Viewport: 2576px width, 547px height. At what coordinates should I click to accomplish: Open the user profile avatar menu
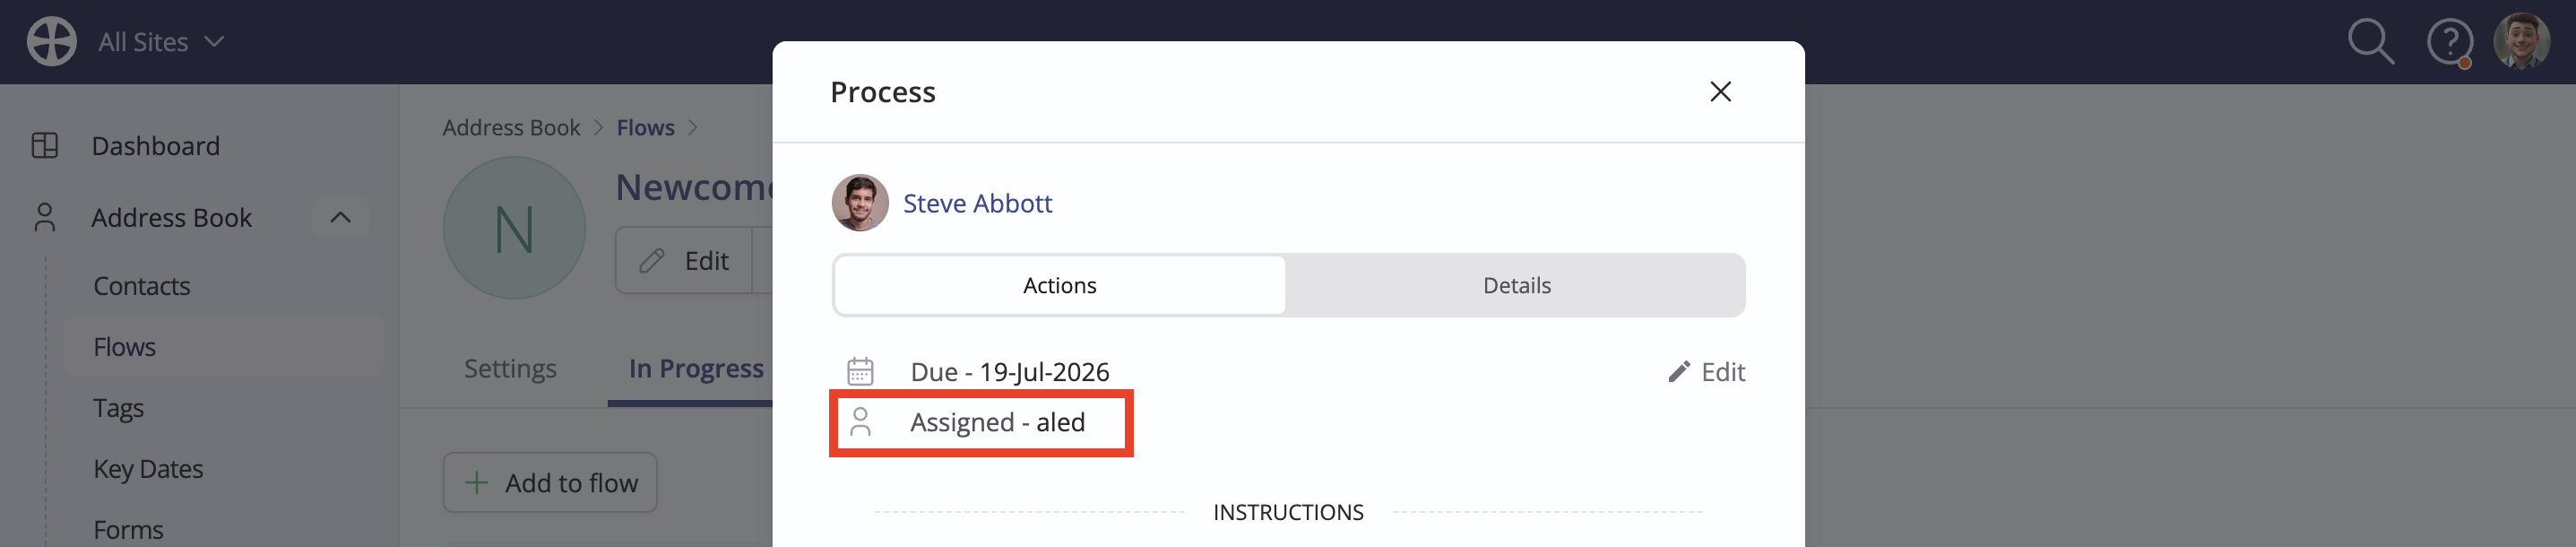coord(2521,41)
